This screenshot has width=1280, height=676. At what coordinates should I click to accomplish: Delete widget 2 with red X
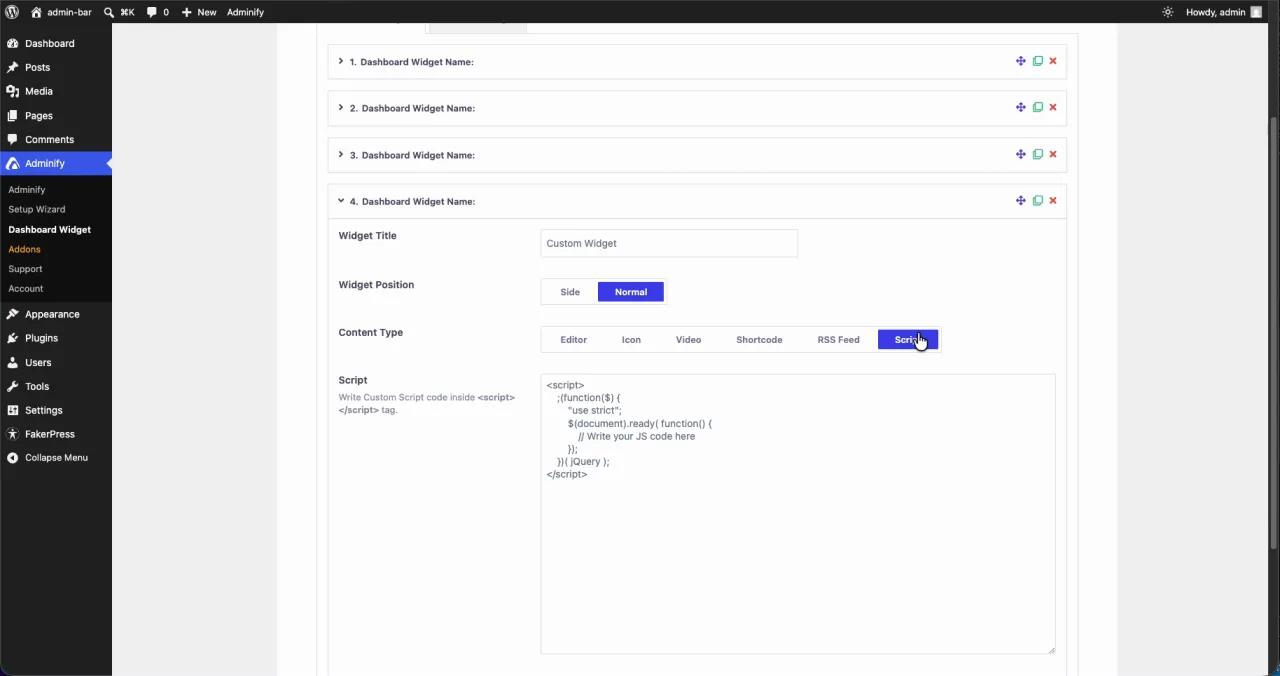click(x=1053, y=107)
